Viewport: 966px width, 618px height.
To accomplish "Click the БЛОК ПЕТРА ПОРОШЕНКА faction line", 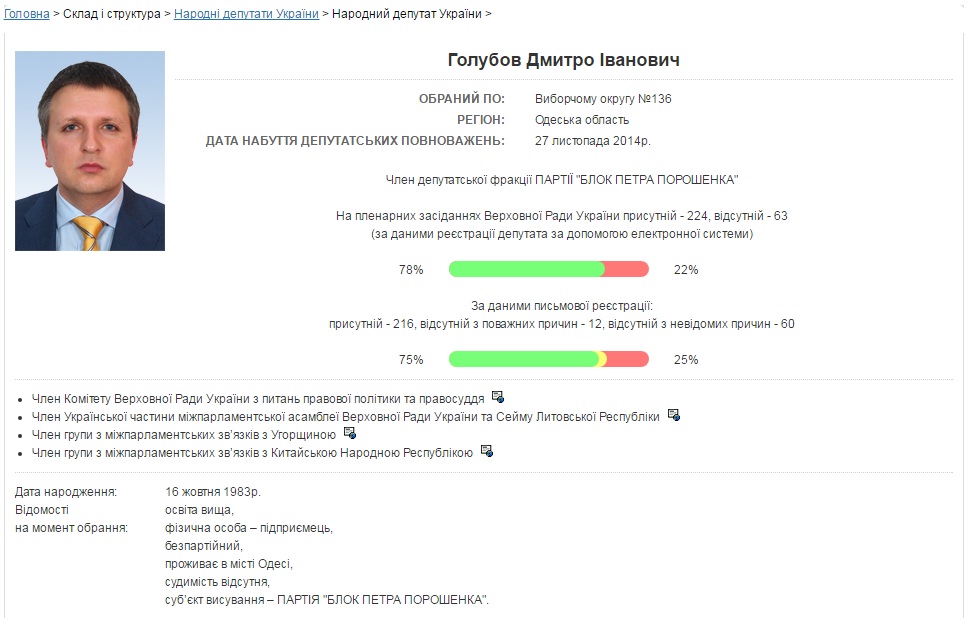I will (561, 179).
